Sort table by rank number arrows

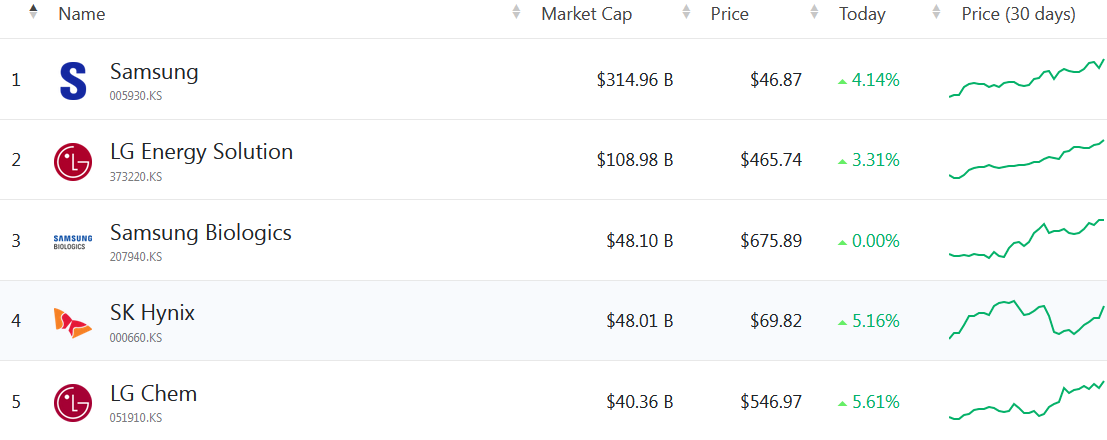33,12
